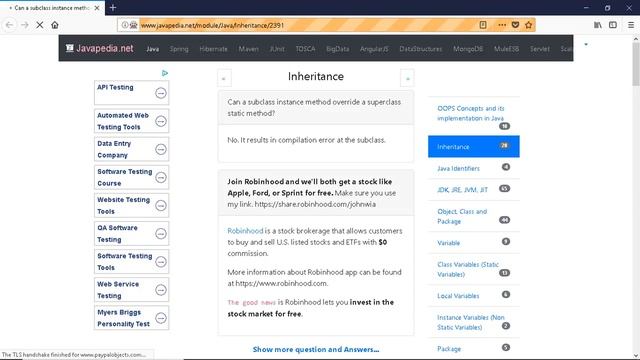Stop loading the page

(x=40, y=25)
